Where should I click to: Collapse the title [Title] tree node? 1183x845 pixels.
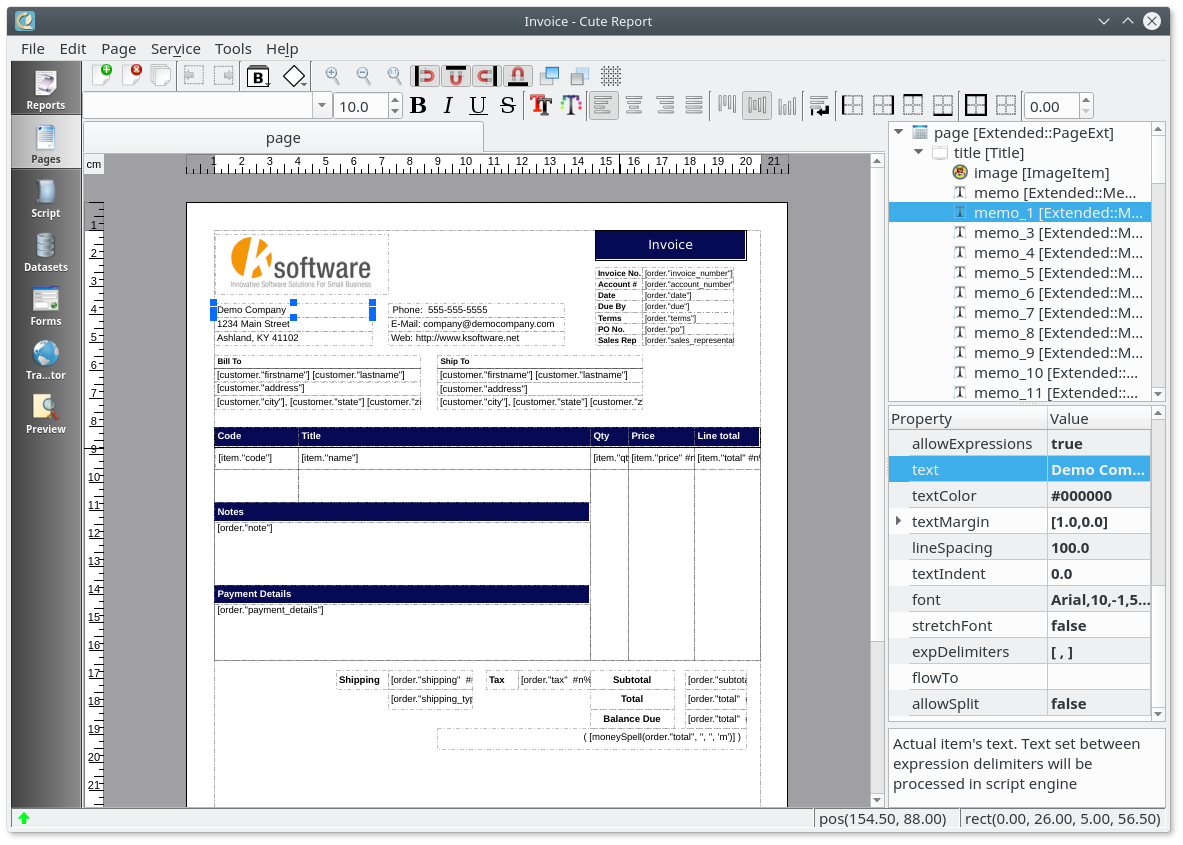[918, 153]
